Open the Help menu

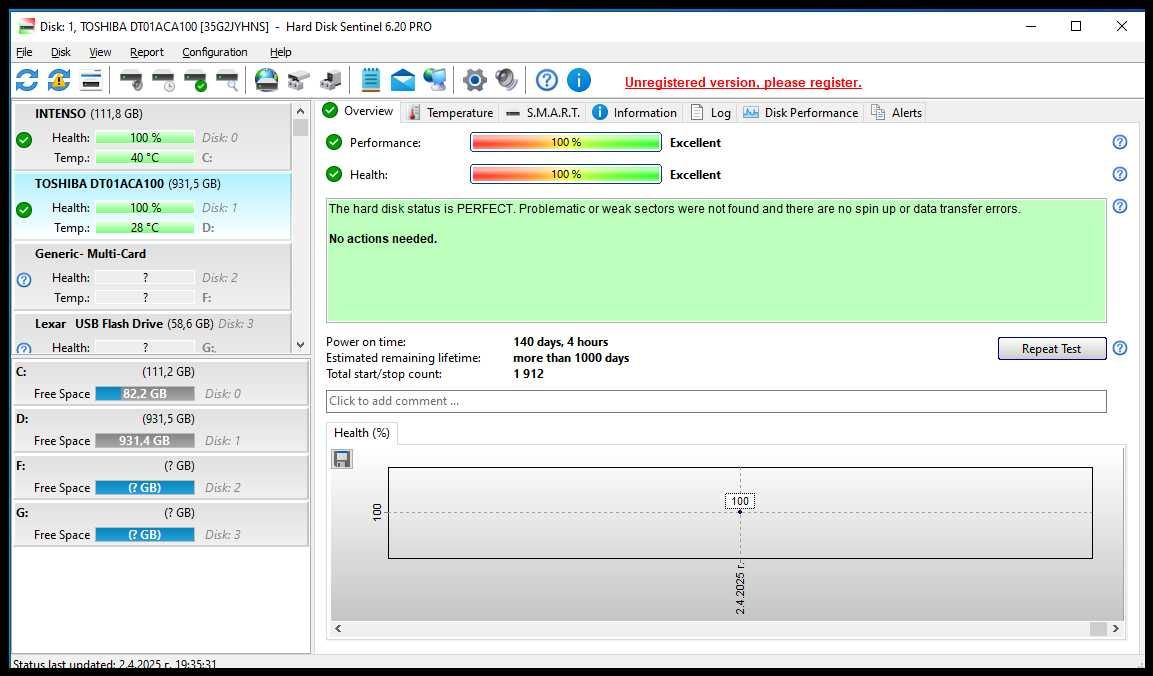point(280,52)
